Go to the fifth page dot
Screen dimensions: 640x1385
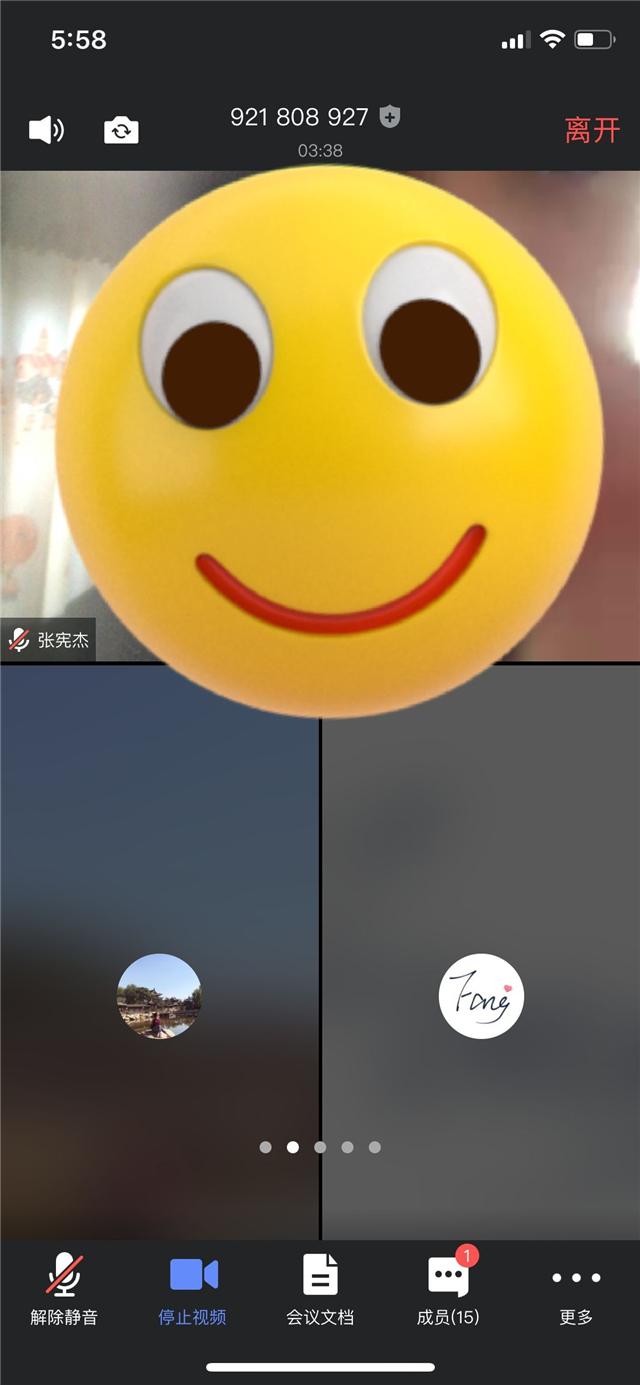pos(374,1147)
